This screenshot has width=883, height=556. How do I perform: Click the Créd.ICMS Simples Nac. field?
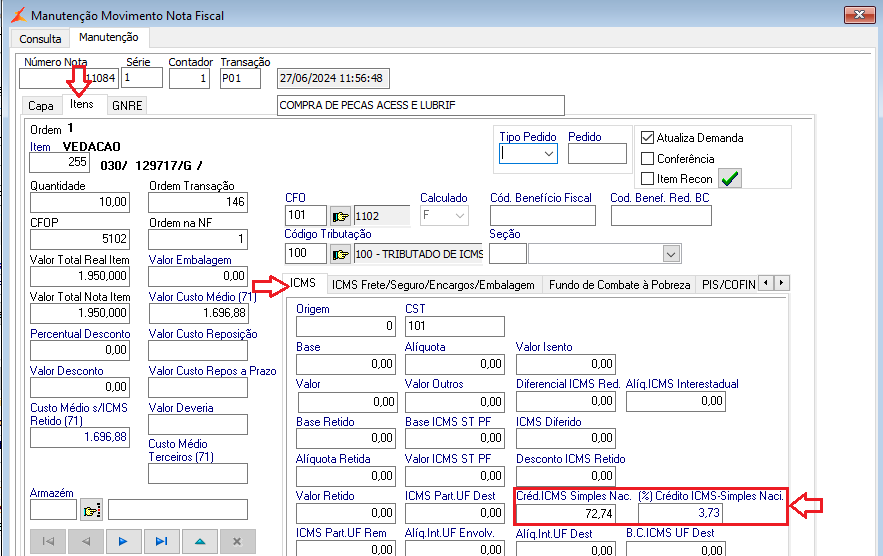(566, 514)
